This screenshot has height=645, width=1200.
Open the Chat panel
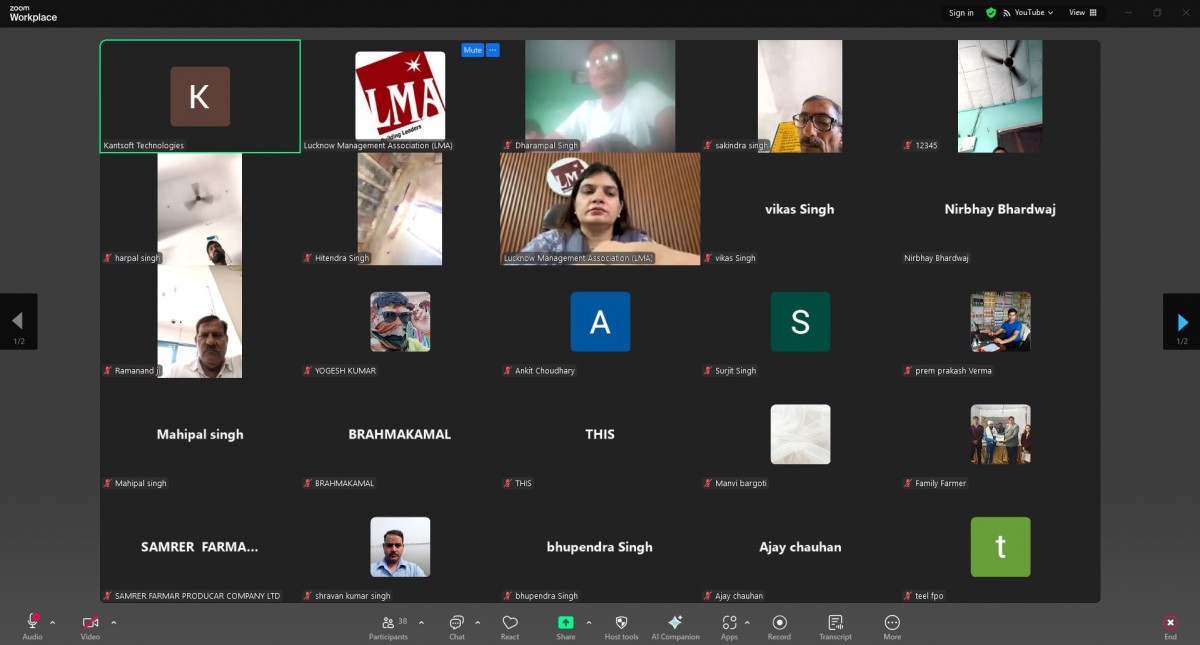456,627
